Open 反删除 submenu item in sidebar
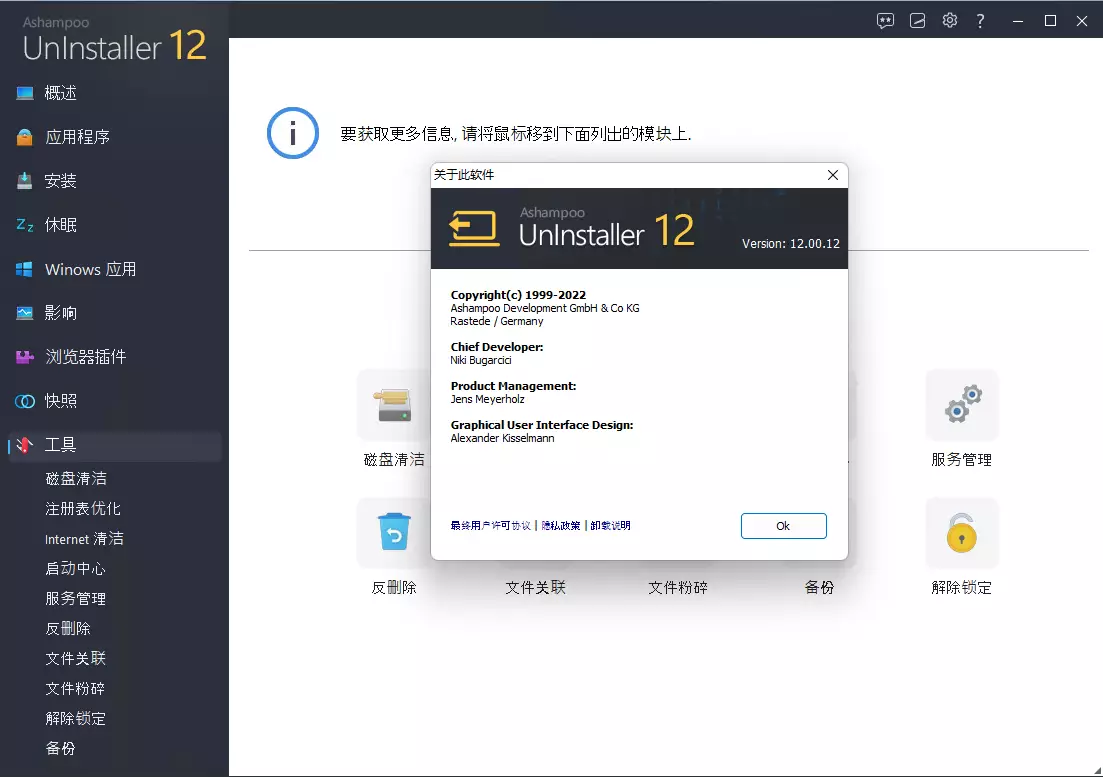Viewport: 1103px width, 777px height. (x=68, y=629)
